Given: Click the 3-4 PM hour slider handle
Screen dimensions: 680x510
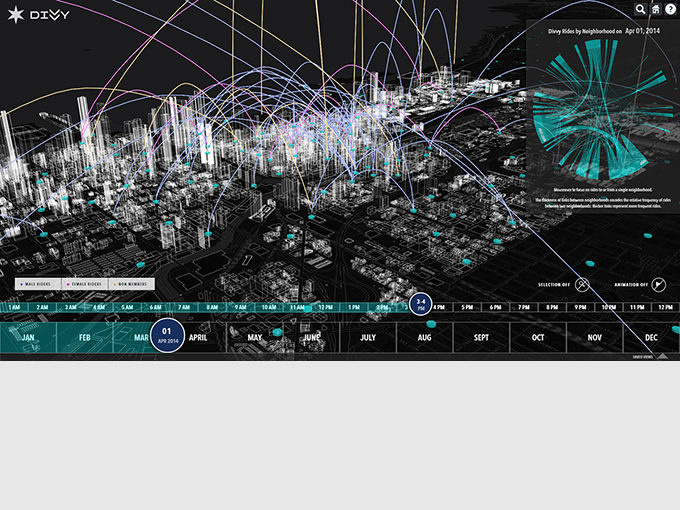Looking at the screenshot, I should pos(421,304).
